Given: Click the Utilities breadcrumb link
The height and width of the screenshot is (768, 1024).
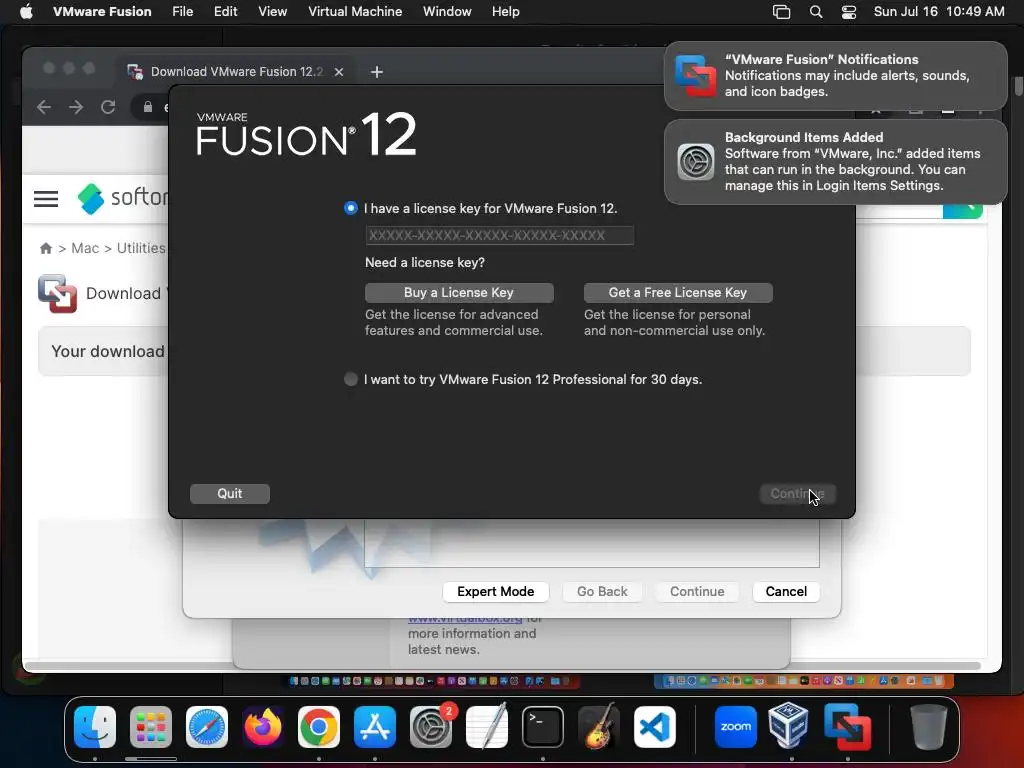Looking at the screenshot, I should coord(141,248).
